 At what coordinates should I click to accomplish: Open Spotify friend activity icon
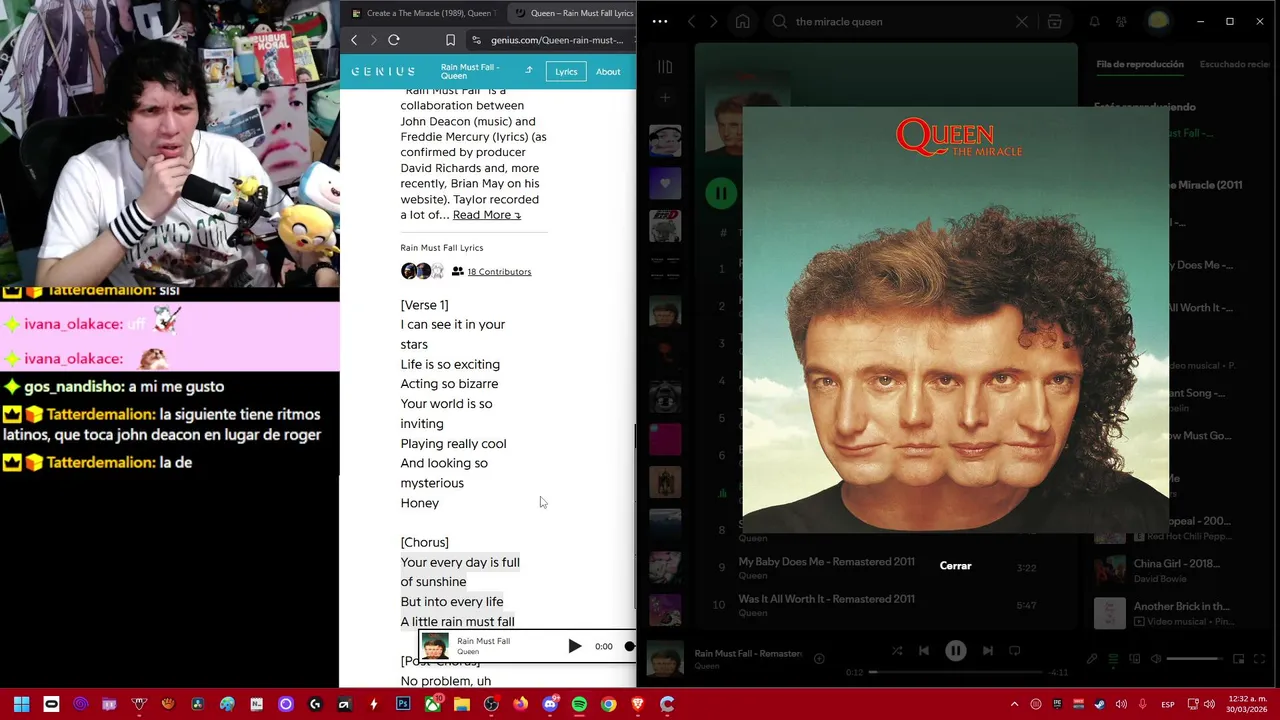1121,21
